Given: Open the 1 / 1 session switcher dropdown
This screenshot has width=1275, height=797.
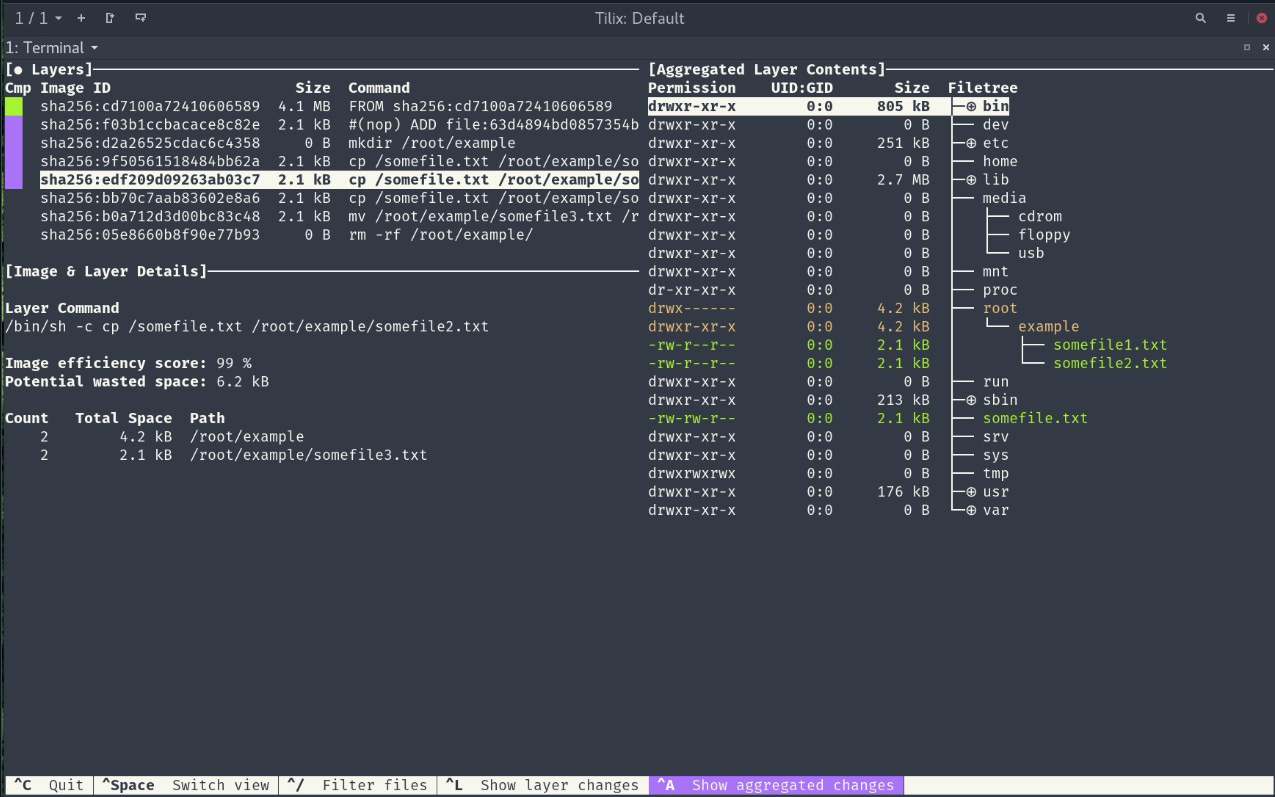Looking at the screenshot, I should pyautogui.click(x=38, y=18).
